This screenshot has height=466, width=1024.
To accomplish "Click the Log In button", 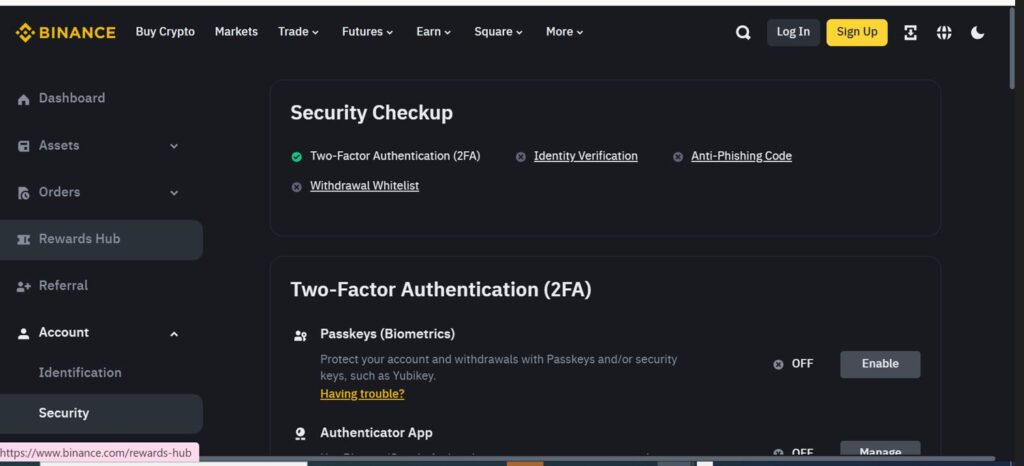I will coord(793,33).
